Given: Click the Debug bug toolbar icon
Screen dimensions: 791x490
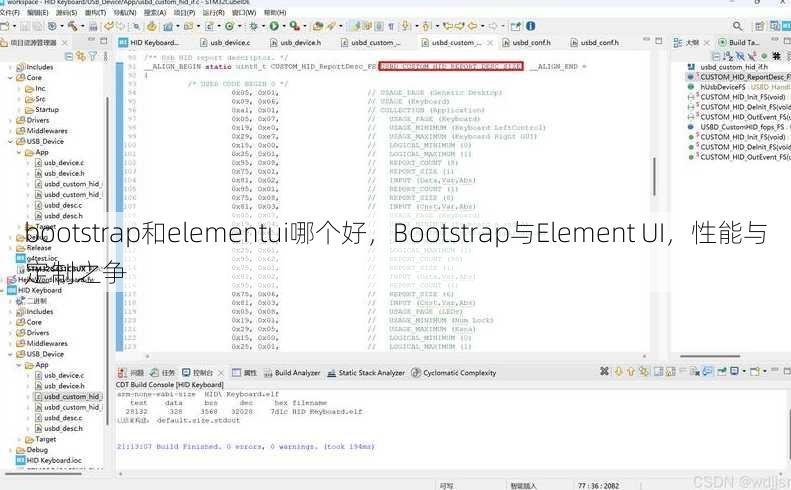Looking at the screenshot, I should click(253, 26).
